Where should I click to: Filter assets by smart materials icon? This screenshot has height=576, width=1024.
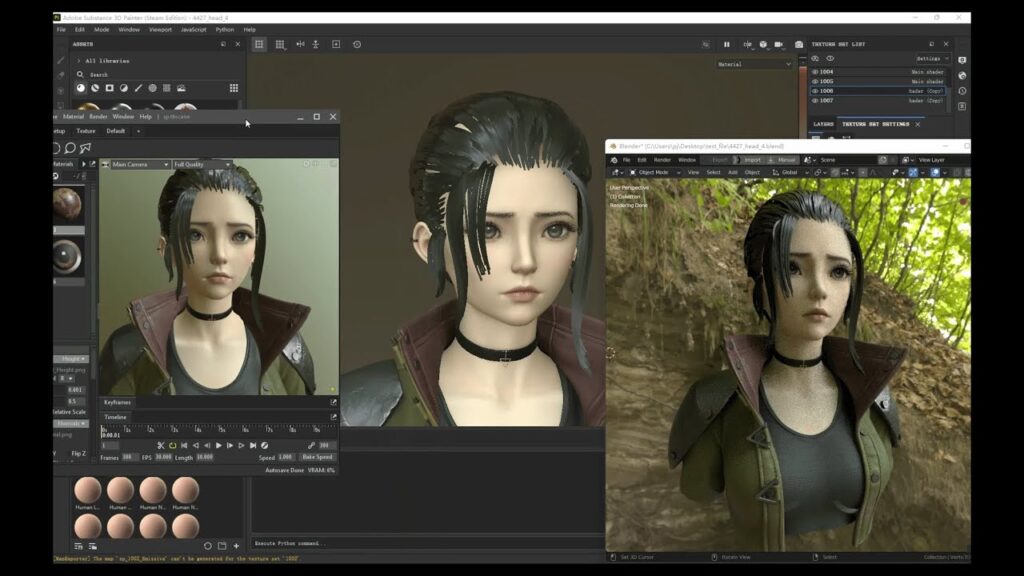[95, 88]
